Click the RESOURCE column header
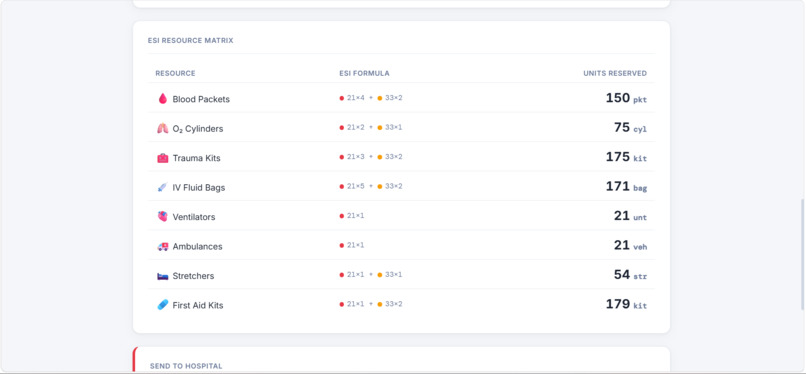This screenshot has height=374, width=806. pos(175,73)
